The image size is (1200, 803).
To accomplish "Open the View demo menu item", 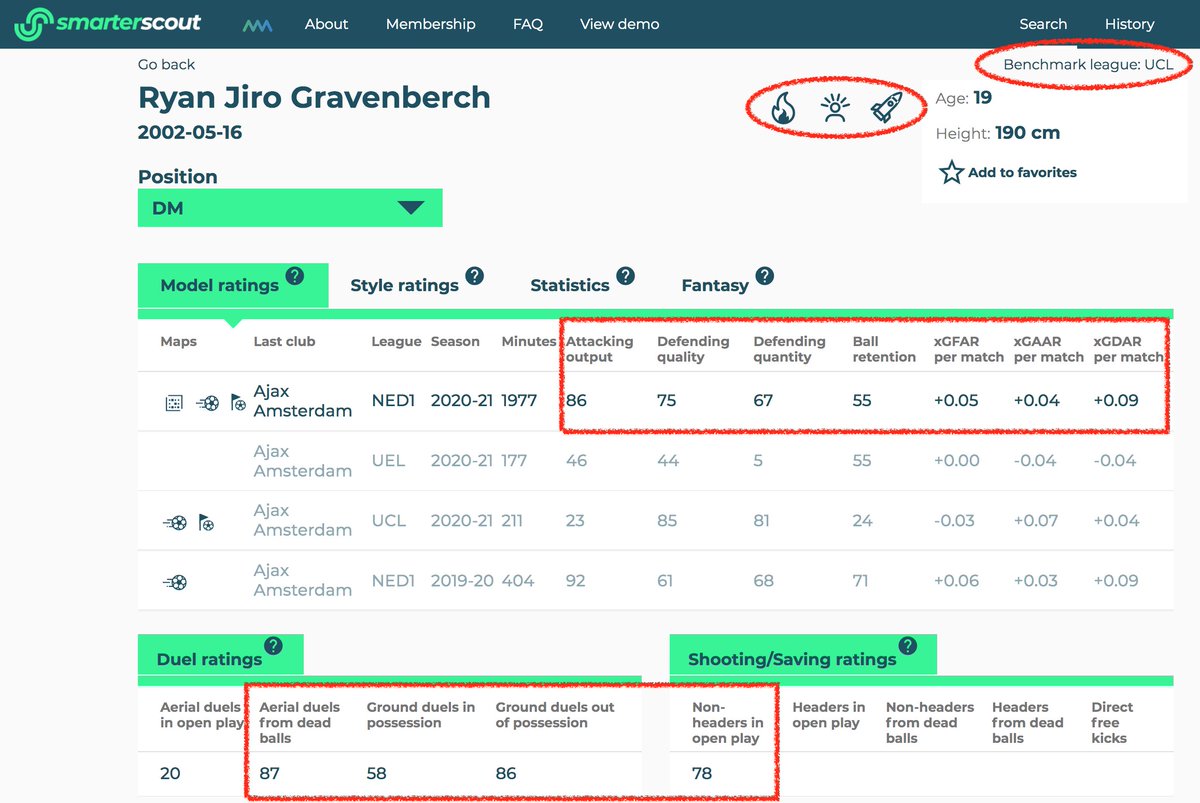I will point(620,24).
